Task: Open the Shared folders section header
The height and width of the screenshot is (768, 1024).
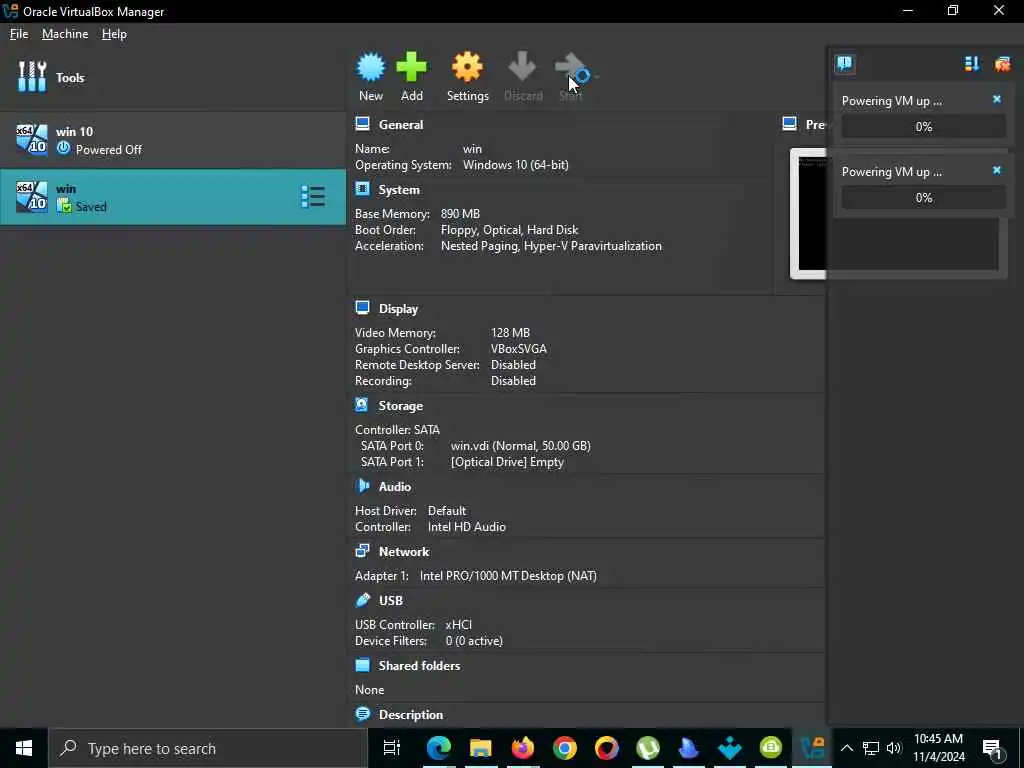Action: [x=419, y=666]
